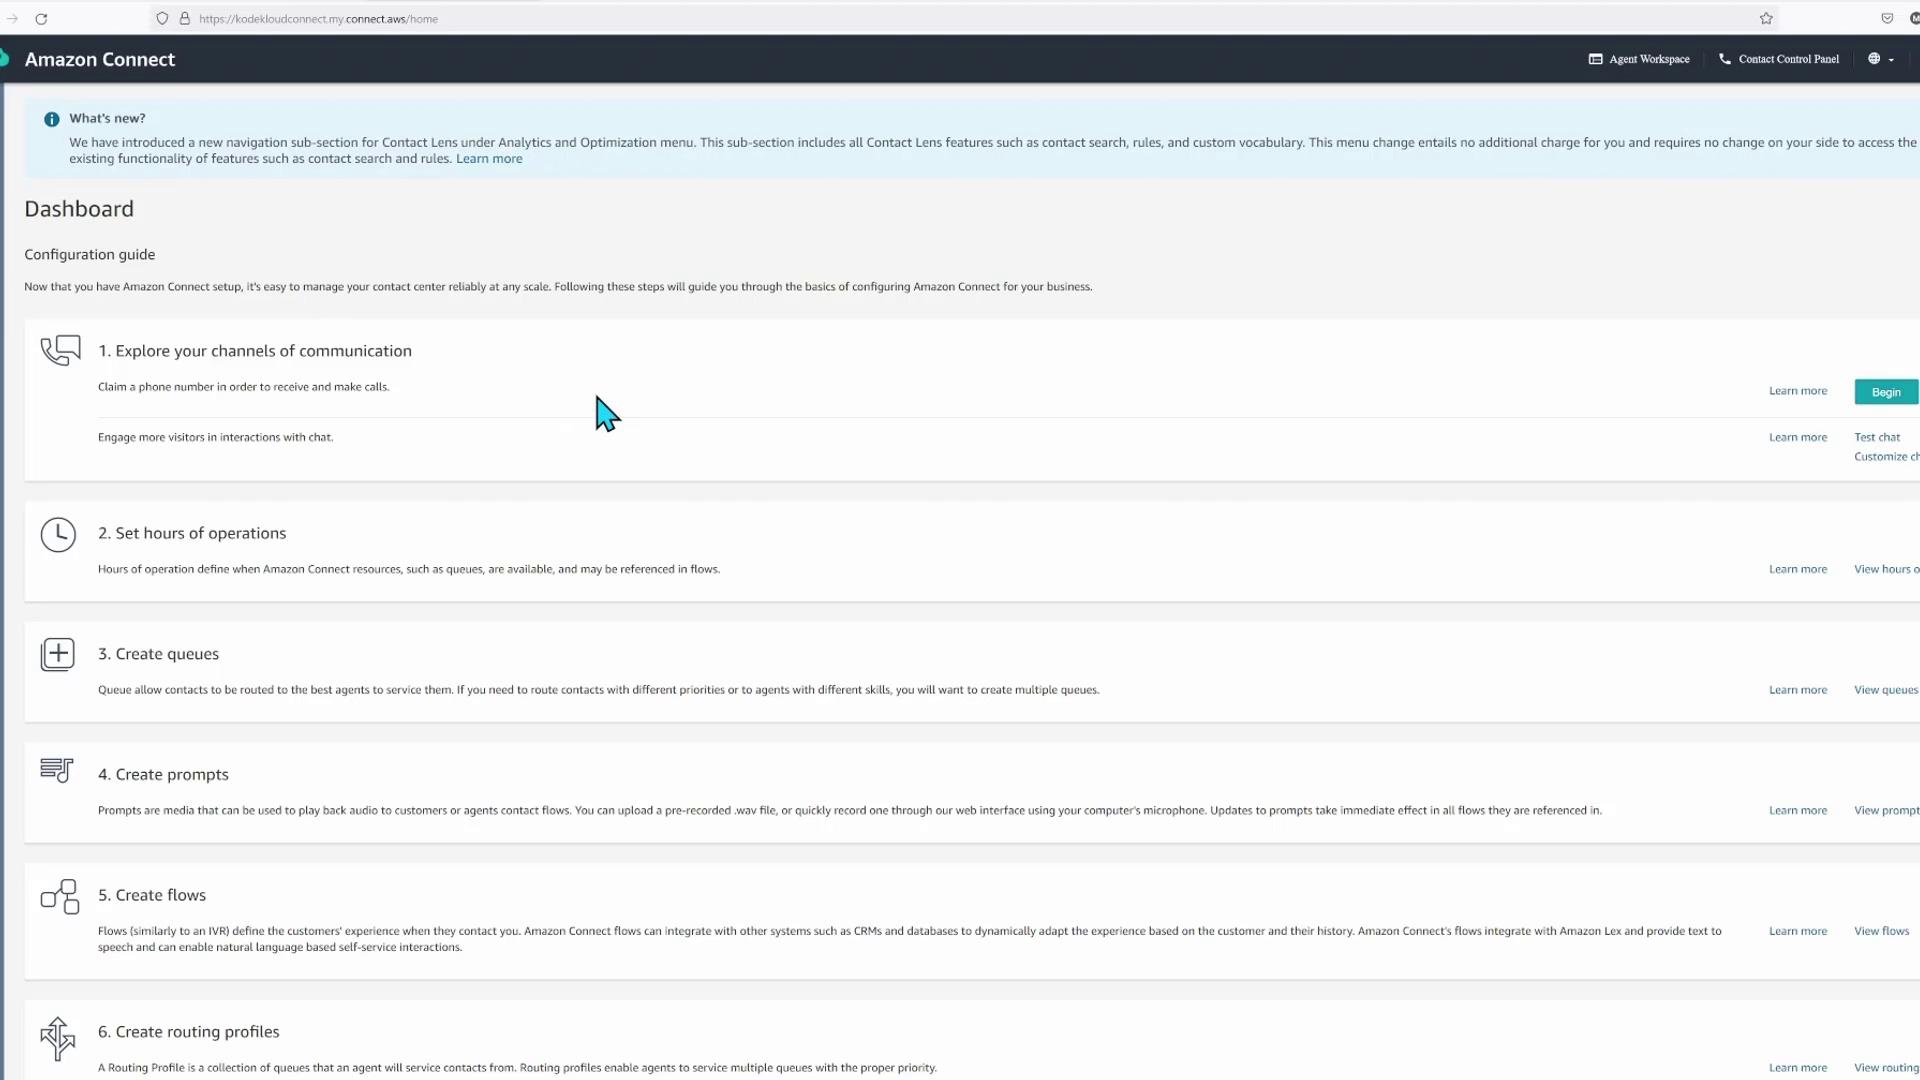This screenshot has width=1920, height=1080.
Task: Click the What's new info icon
Action: 52,119
